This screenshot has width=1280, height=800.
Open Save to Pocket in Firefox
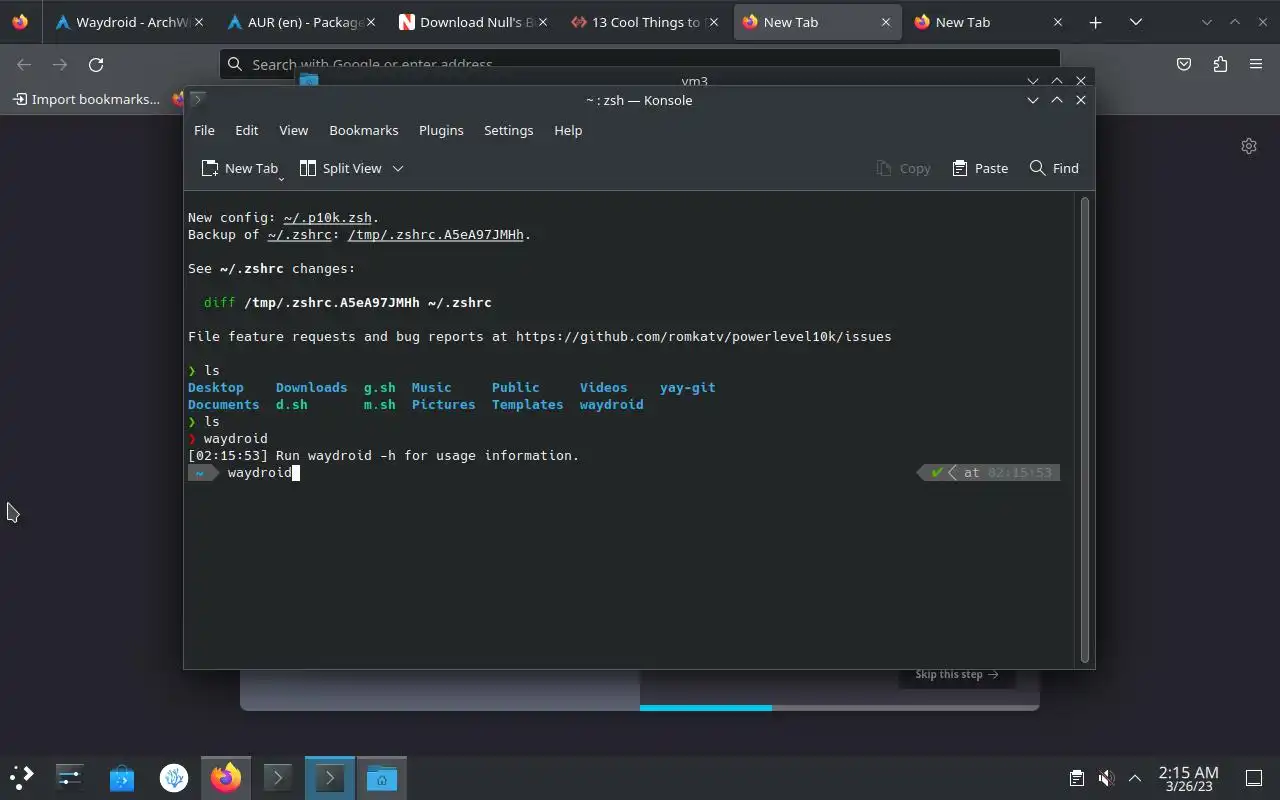click(1184, 64)
